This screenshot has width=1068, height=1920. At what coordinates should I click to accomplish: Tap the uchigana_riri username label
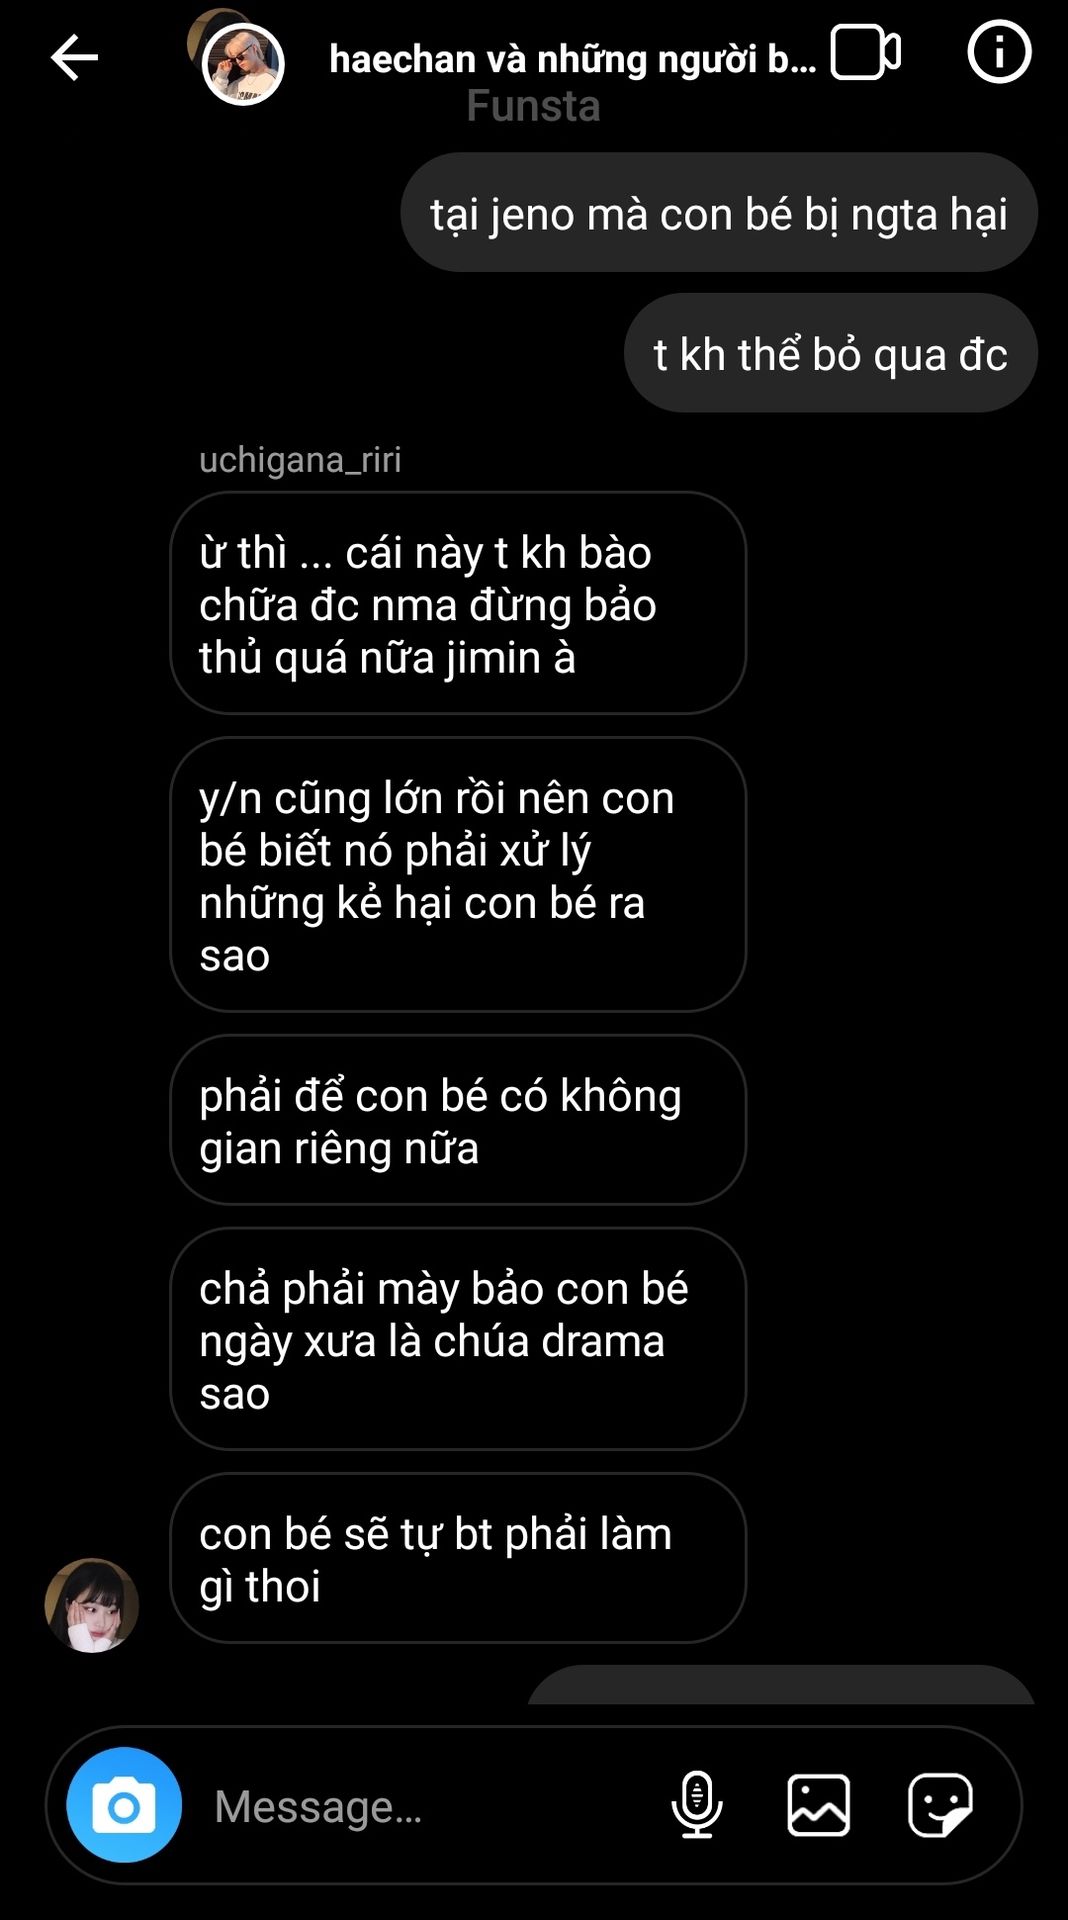click(300, 460)
